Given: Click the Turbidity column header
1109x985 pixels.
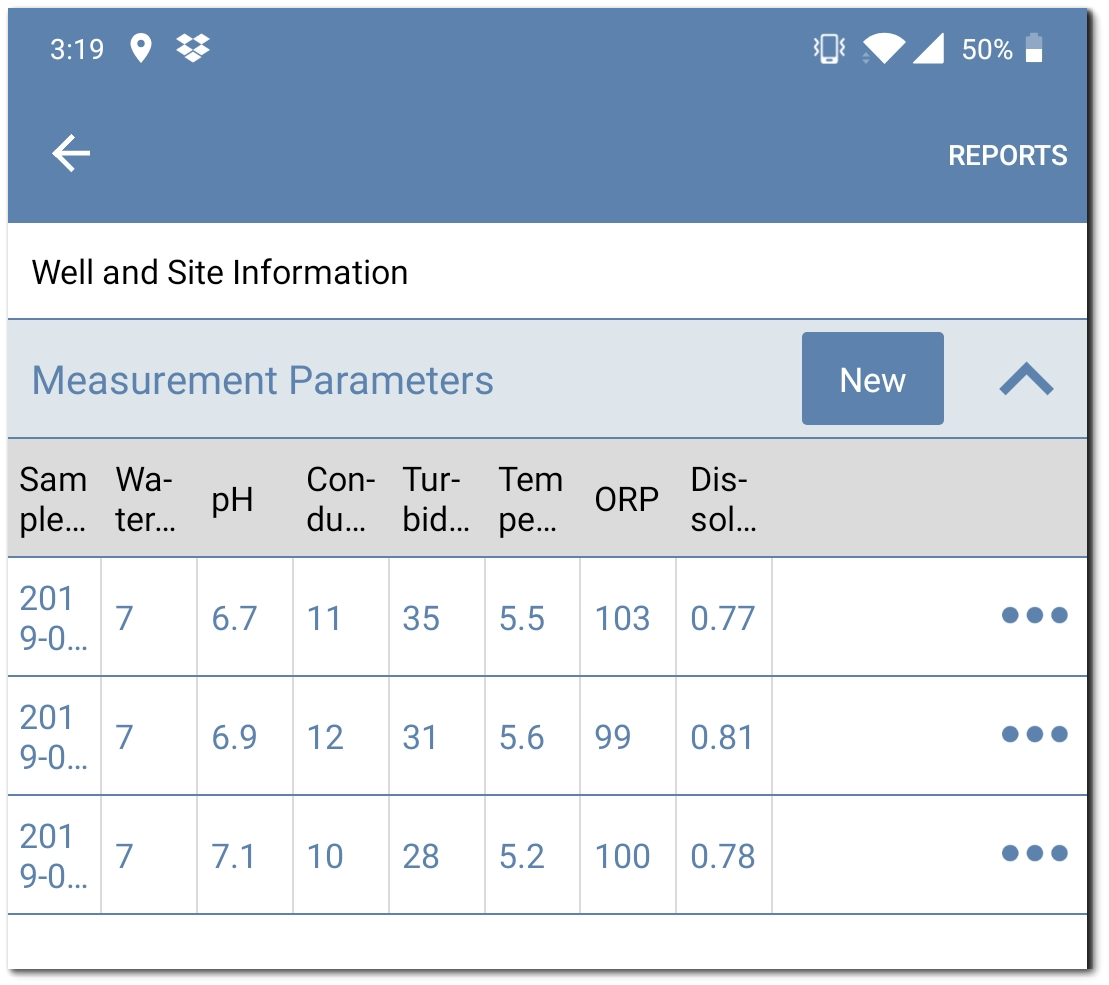Looking at the screenshot, I should [433, 497].
